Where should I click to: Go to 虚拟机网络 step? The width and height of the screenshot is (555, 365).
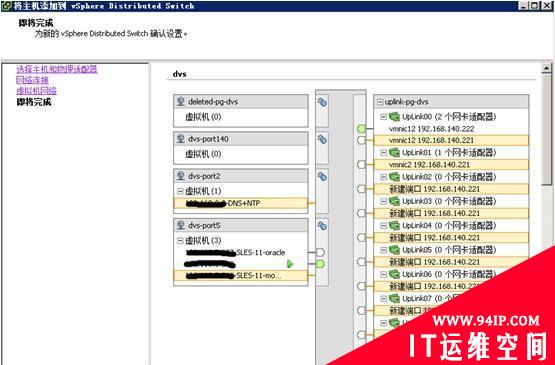[x=36, y=91]
